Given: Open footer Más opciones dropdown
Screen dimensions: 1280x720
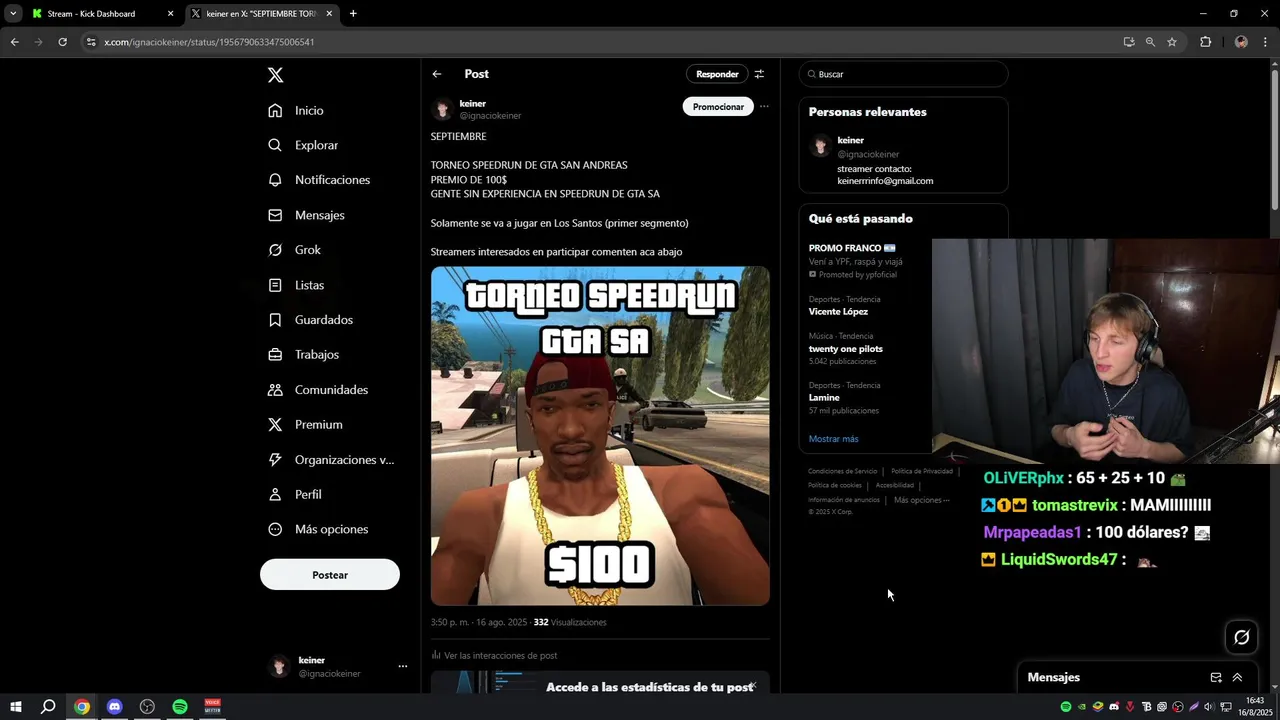Looking at the screenshot, I should (921, 500).
